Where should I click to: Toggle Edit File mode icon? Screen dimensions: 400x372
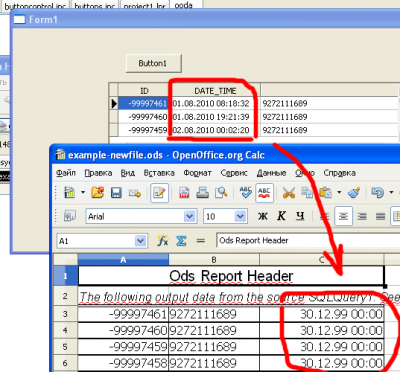click(x=159, y=193)
